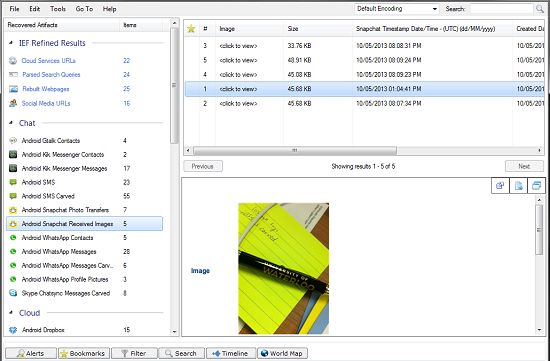
Task: Open the Filter tab
Action: click(x=134, y=353)
